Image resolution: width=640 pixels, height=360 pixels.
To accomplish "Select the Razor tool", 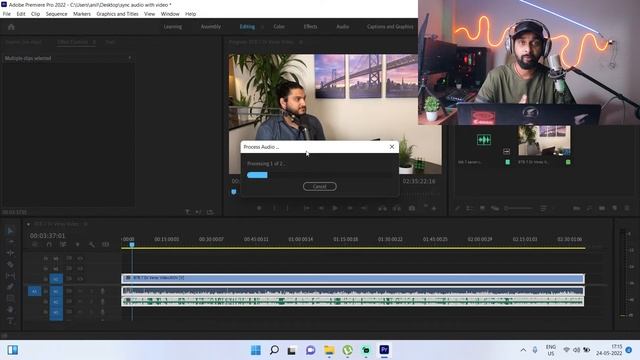I will (10, 264).
